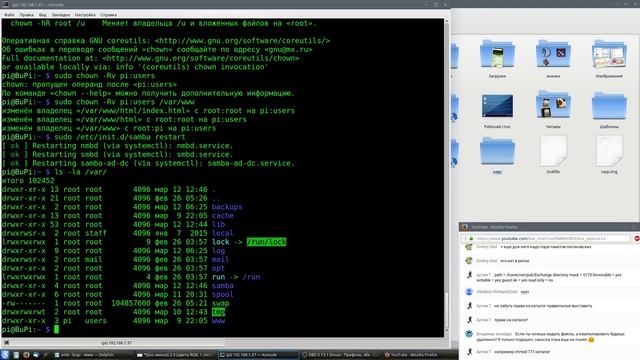Click the "sudo /etc/init.d/samba restart" command line

point(120,137)
